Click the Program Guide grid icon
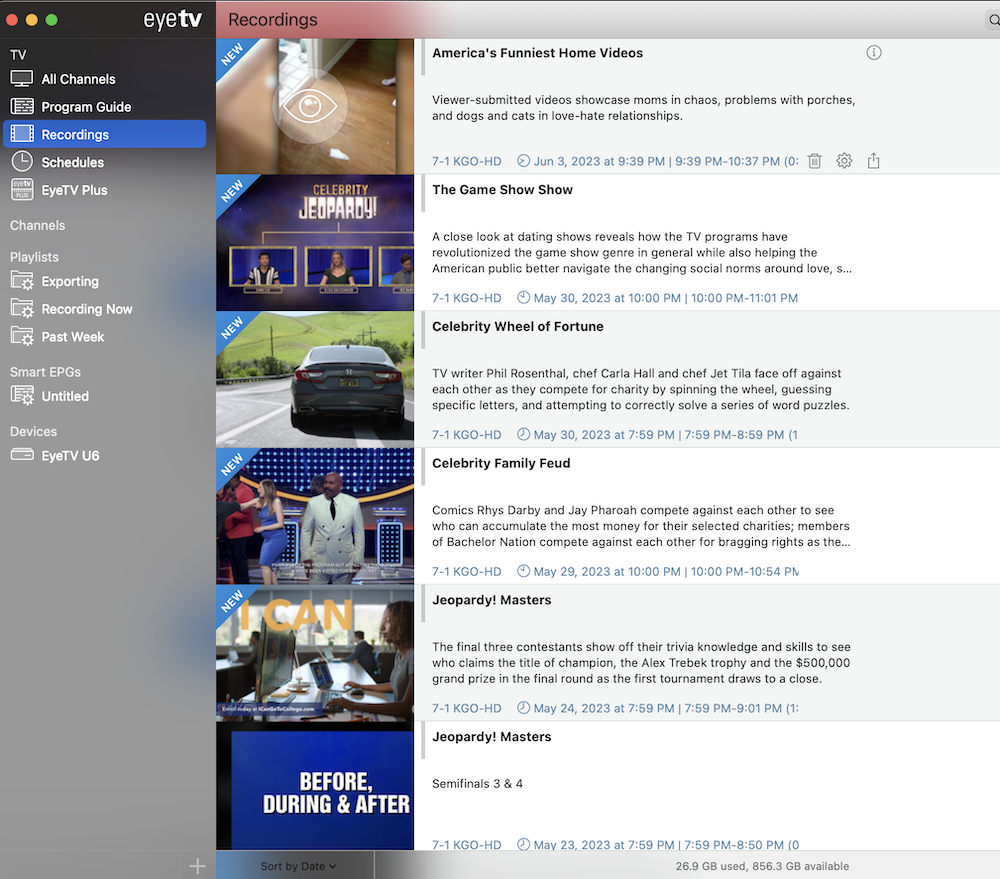This screenshot has width=1000, height=879. pyautogui.click(x=22, y=107)
